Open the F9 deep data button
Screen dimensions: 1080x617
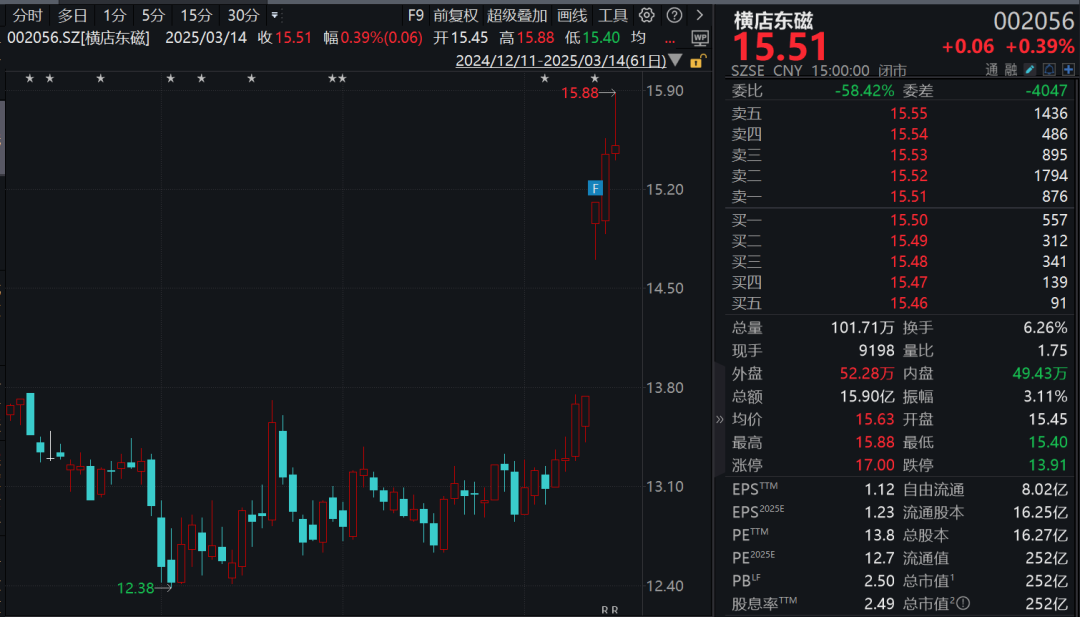(415, 15)
